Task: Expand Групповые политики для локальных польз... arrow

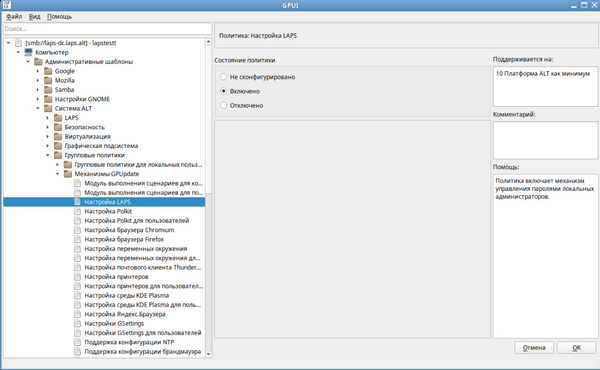Action: [57, 165]
